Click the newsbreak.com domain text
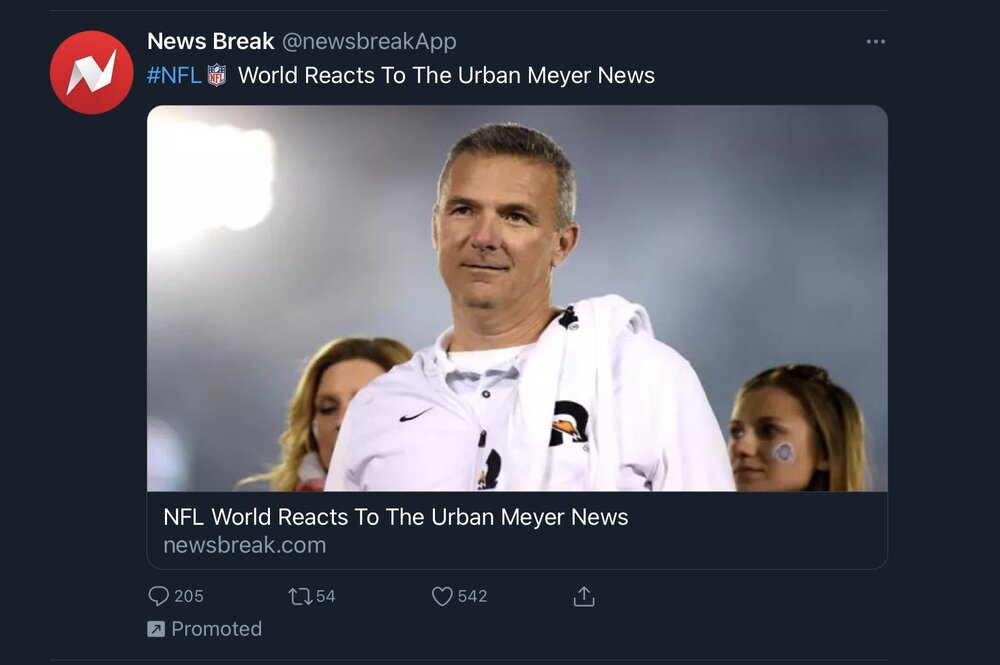The image size is (1000, 665). tap(244, 545)
